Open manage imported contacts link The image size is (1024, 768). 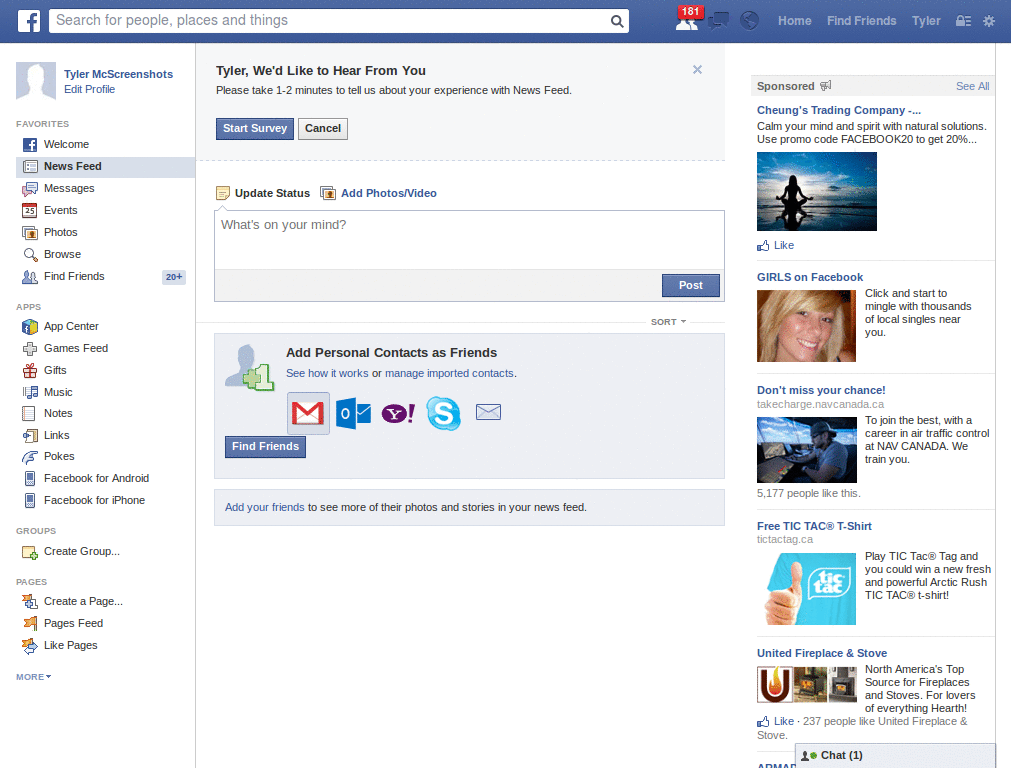(449, 374)
